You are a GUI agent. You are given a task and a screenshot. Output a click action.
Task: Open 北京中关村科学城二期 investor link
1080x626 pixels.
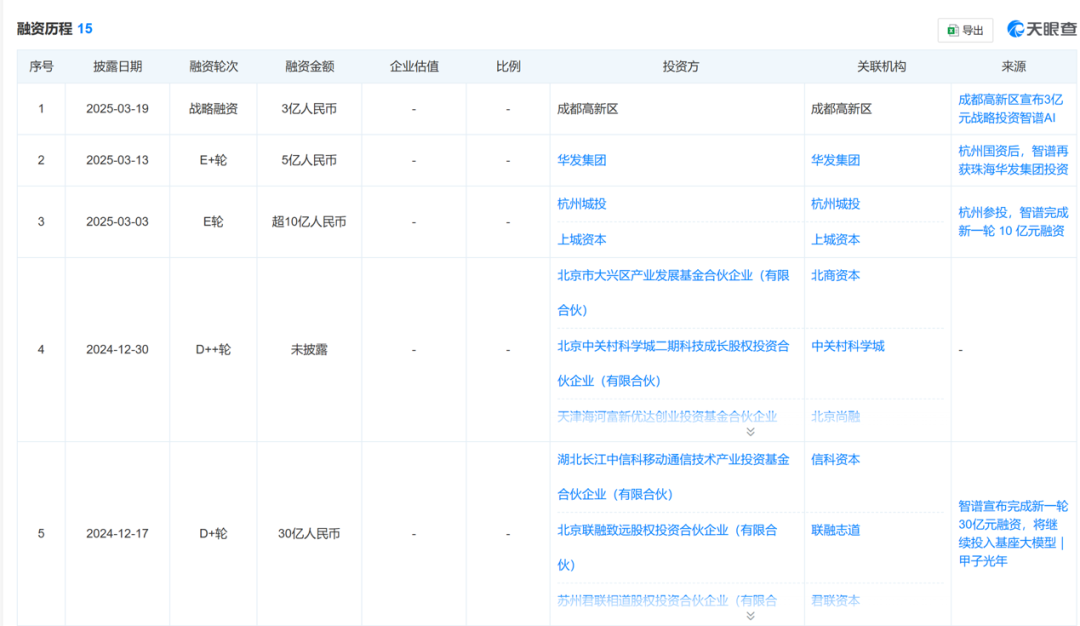[x=672, y=346]
